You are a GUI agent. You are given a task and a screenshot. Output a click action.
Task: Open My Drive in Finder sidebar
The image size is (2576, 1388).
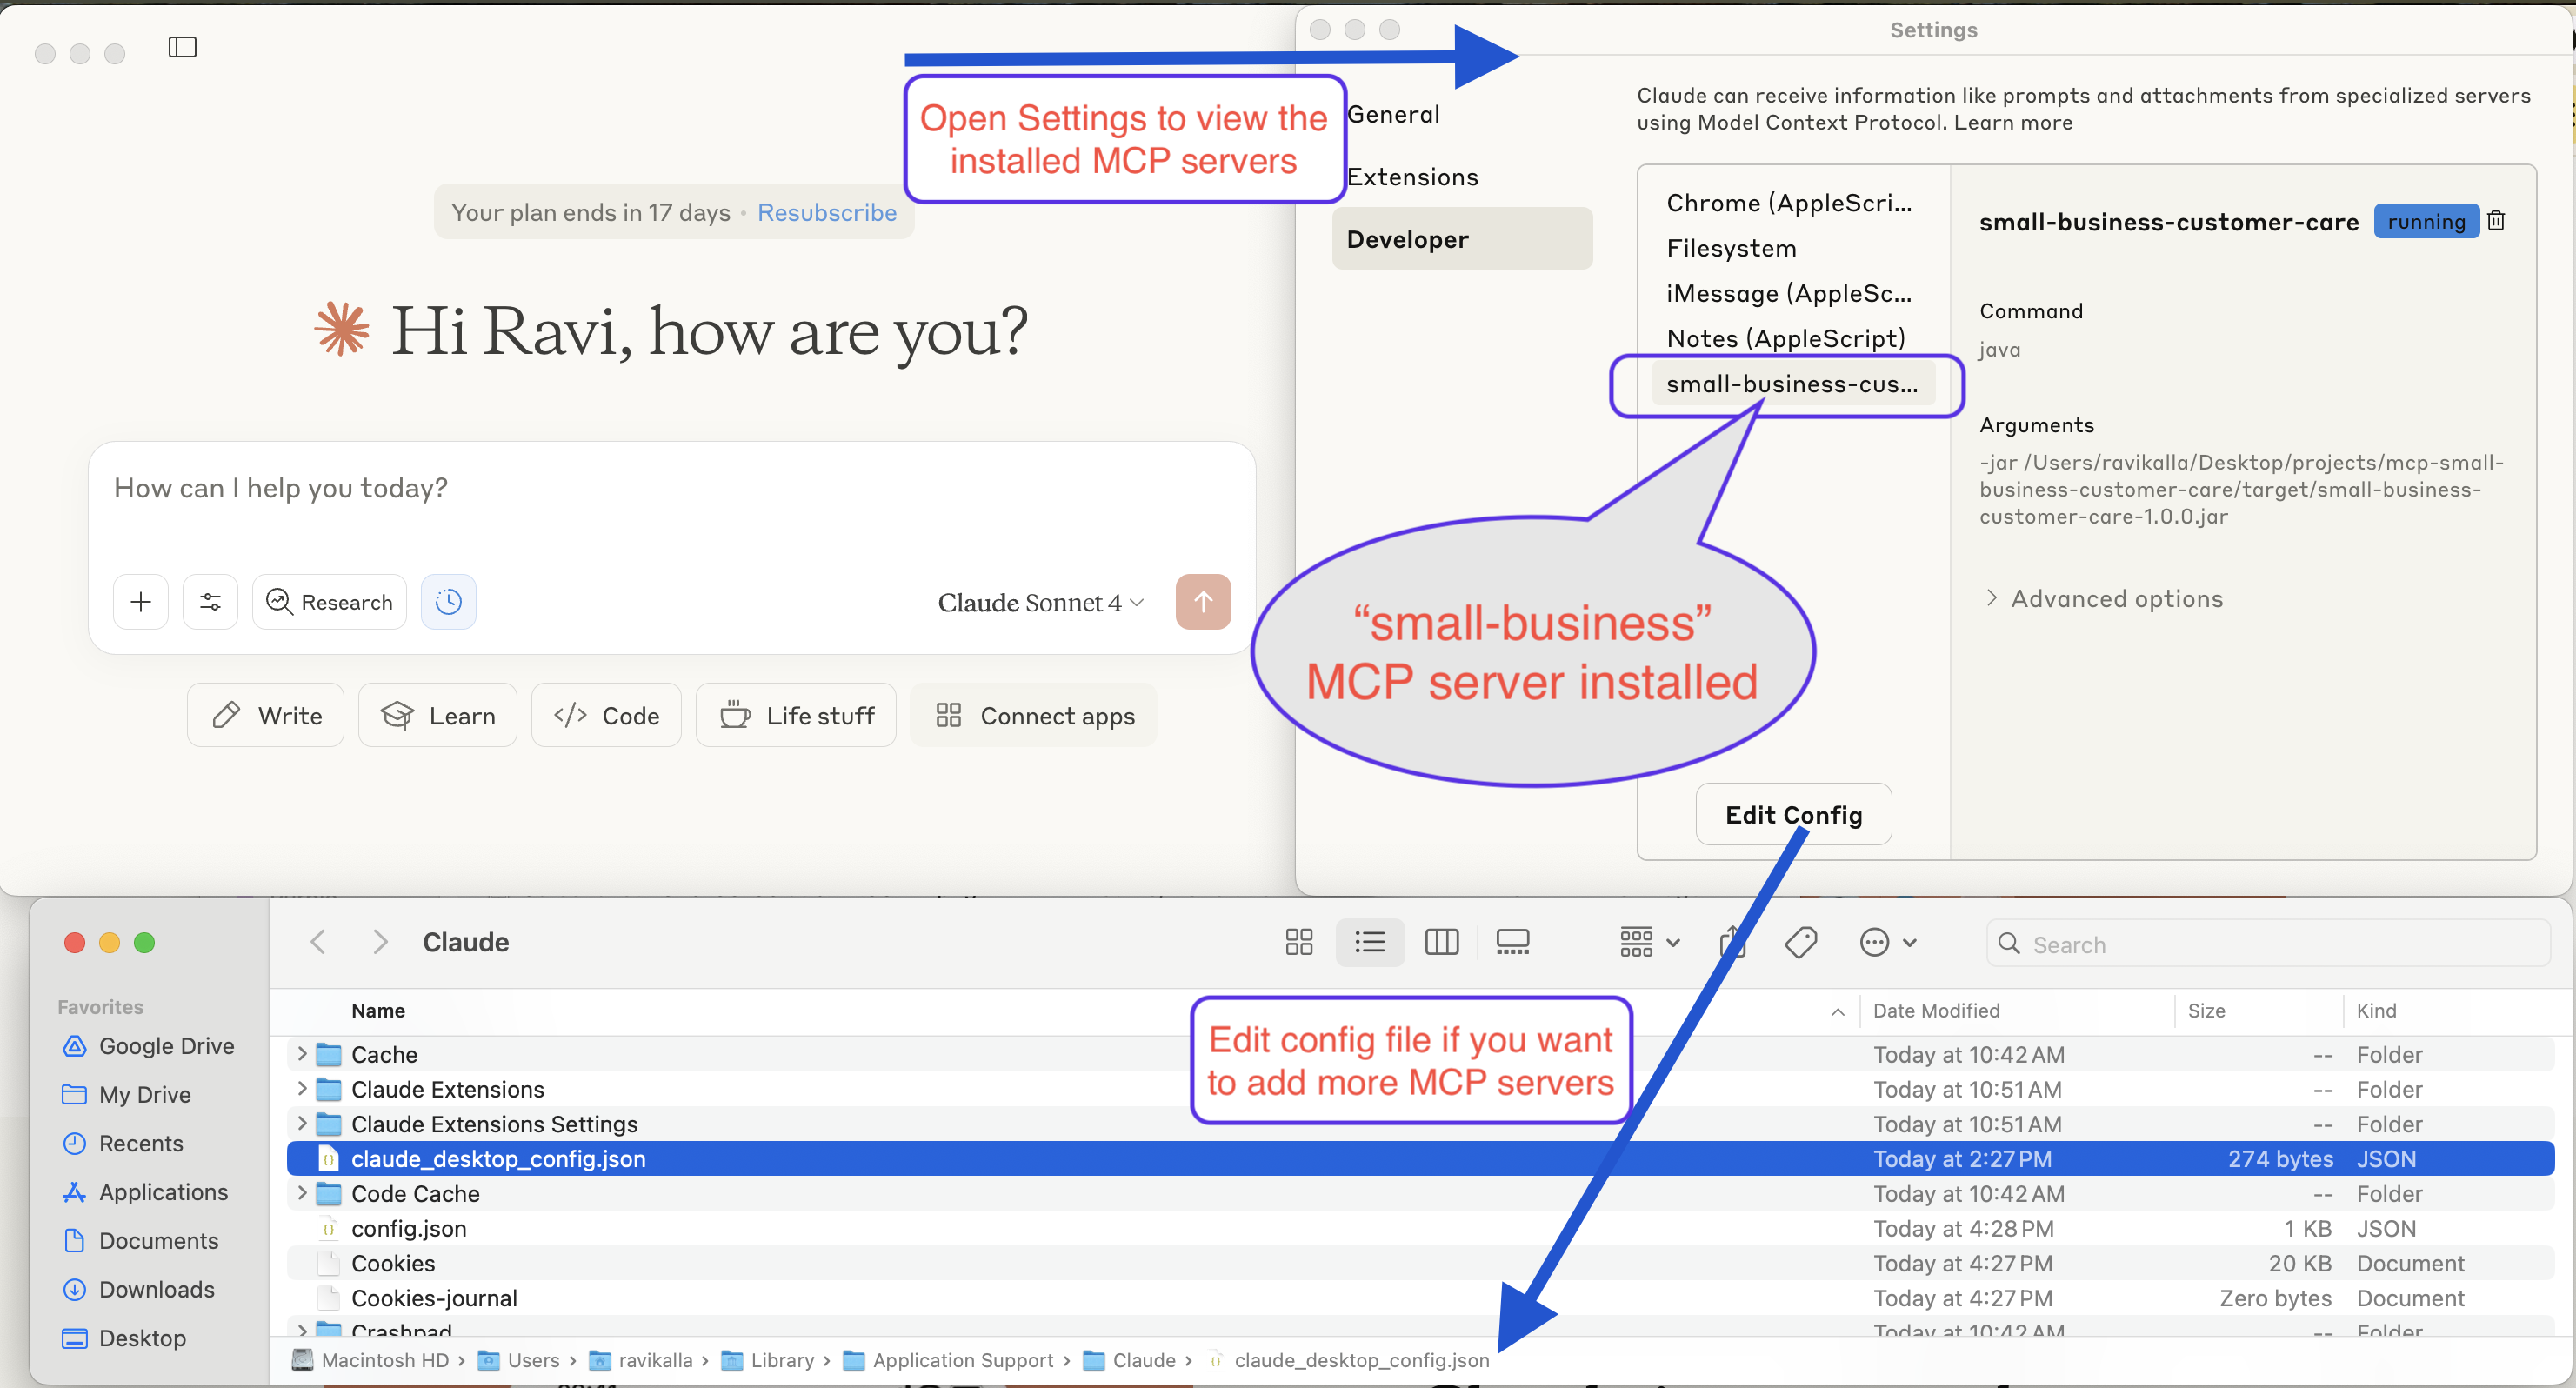point(126,1095)
